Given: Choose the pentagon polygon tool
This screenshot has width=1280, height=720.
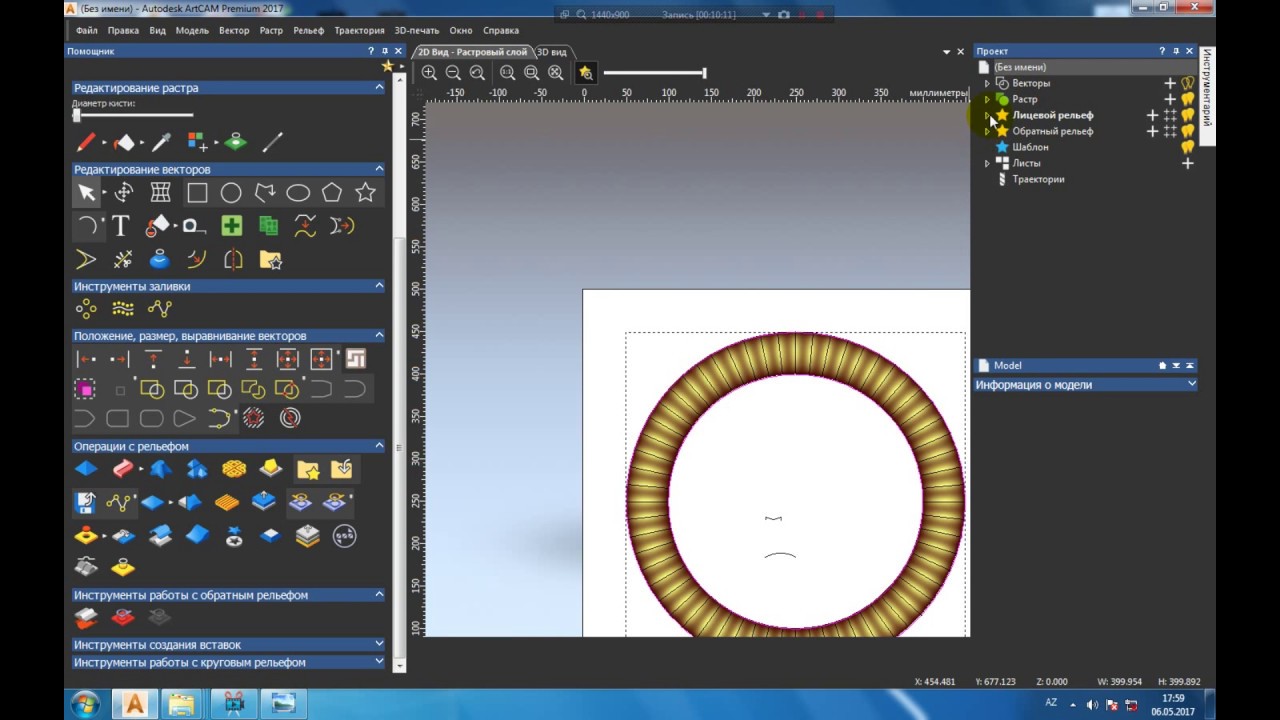Looking at the screenshot, I should click(332, 193).
